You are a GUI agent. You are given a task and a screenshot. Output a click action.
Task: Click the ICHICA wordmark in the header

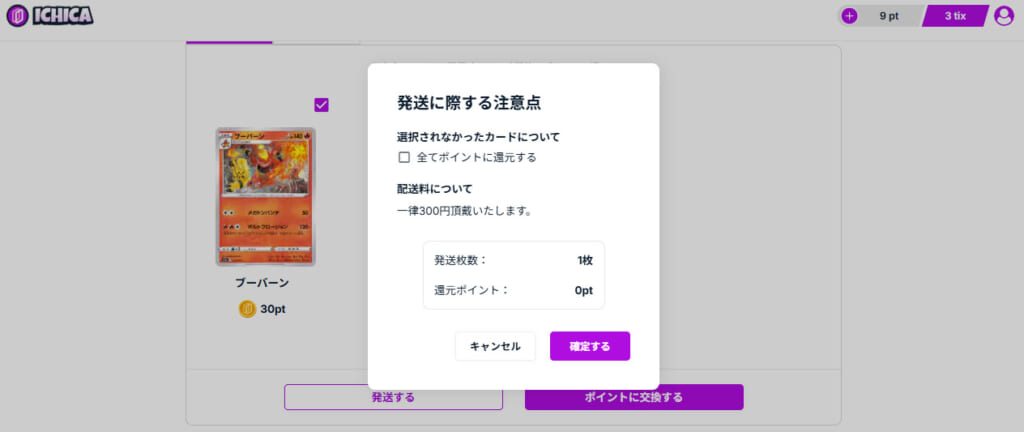point(63,16)
